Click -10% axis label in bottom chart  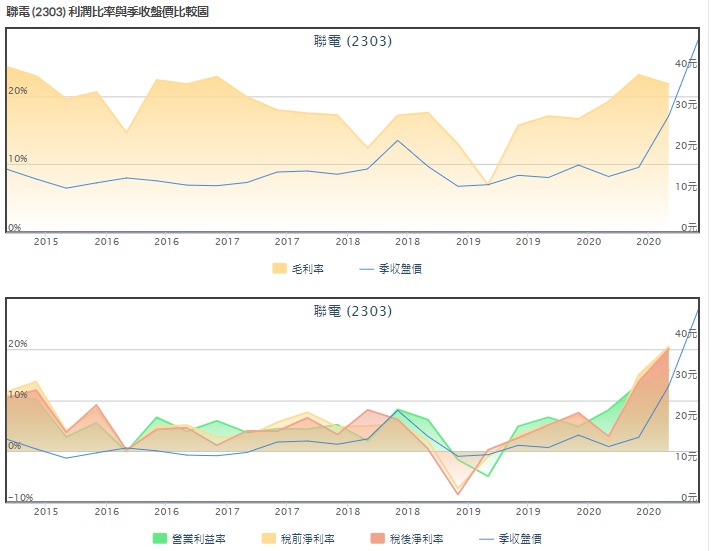click(21, 497)
